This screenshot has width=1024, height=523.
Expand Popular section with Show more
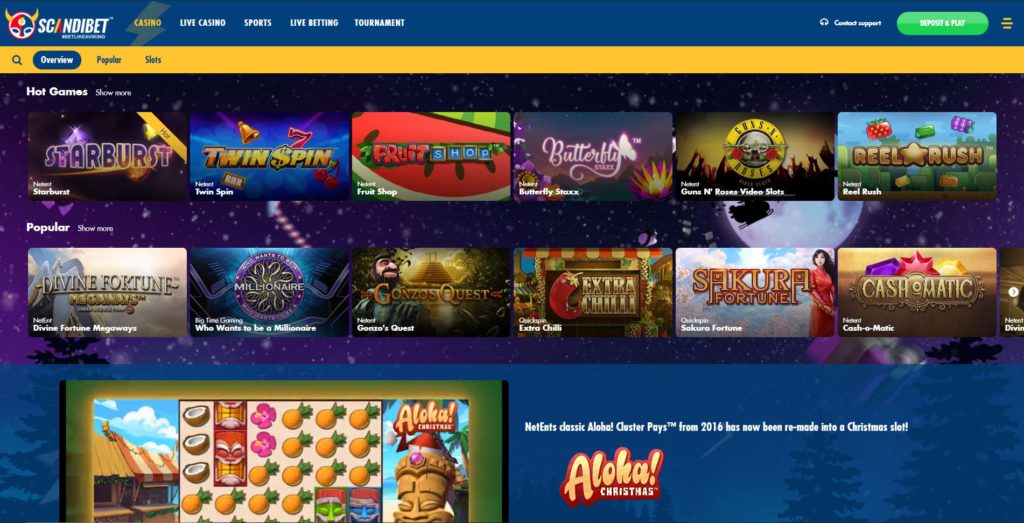(x=95, y=229)
